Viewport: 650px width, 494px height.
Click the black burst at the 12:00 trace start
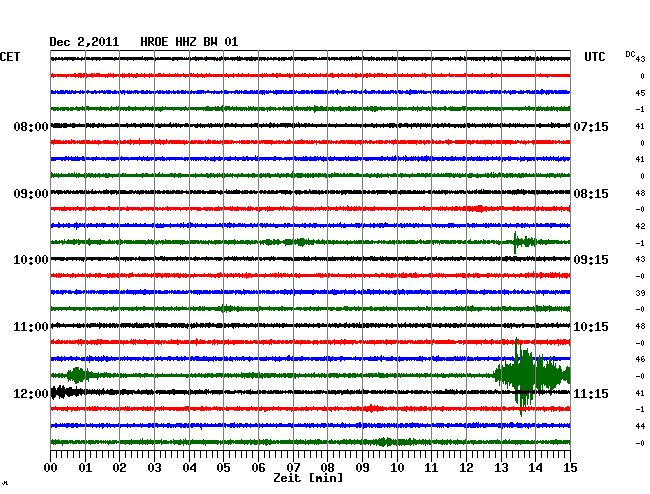pos(67,392)
